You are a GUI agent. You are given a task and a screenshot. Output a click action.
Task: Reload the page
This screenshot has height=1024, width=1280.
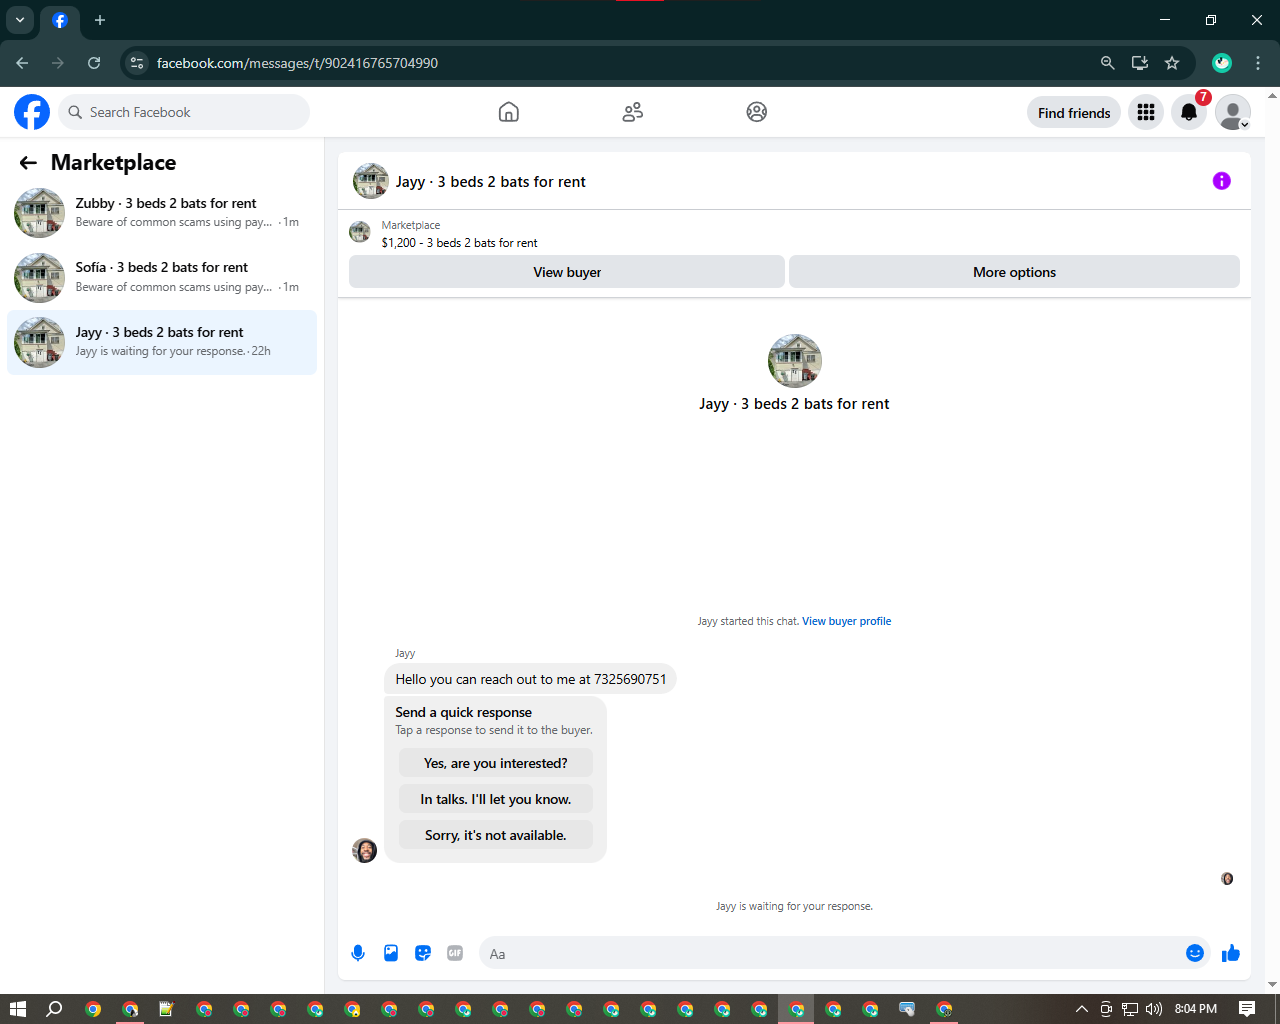(94, 63)
